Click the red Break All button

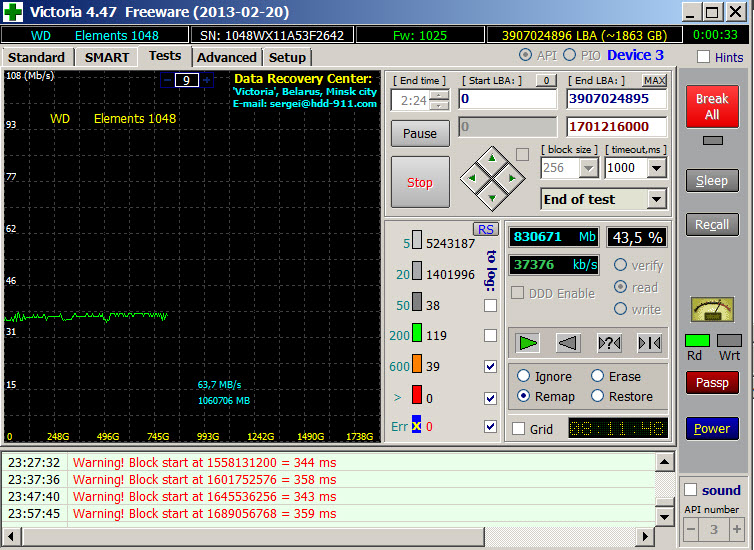712,107
